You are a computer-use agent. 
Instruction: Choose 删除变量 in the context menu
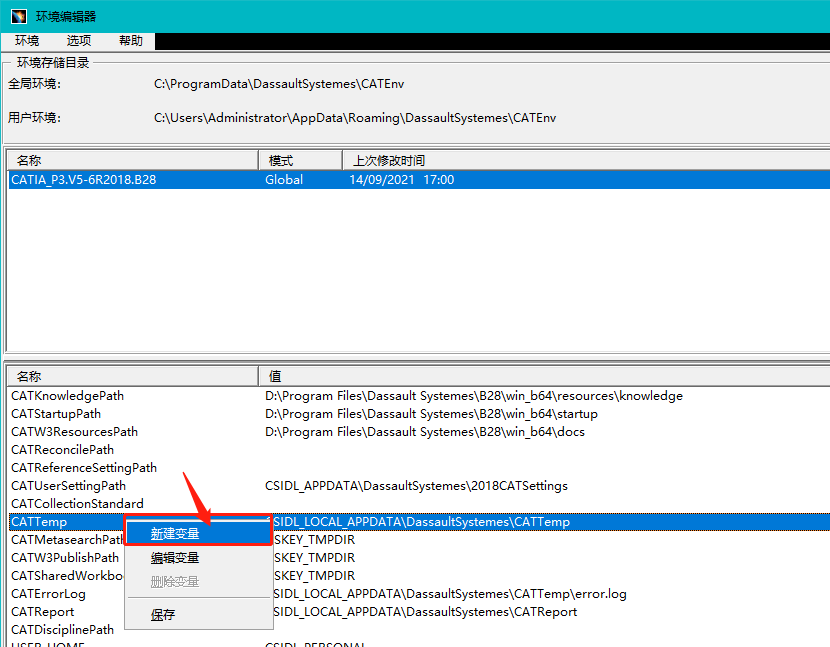(x=199, y=582)
